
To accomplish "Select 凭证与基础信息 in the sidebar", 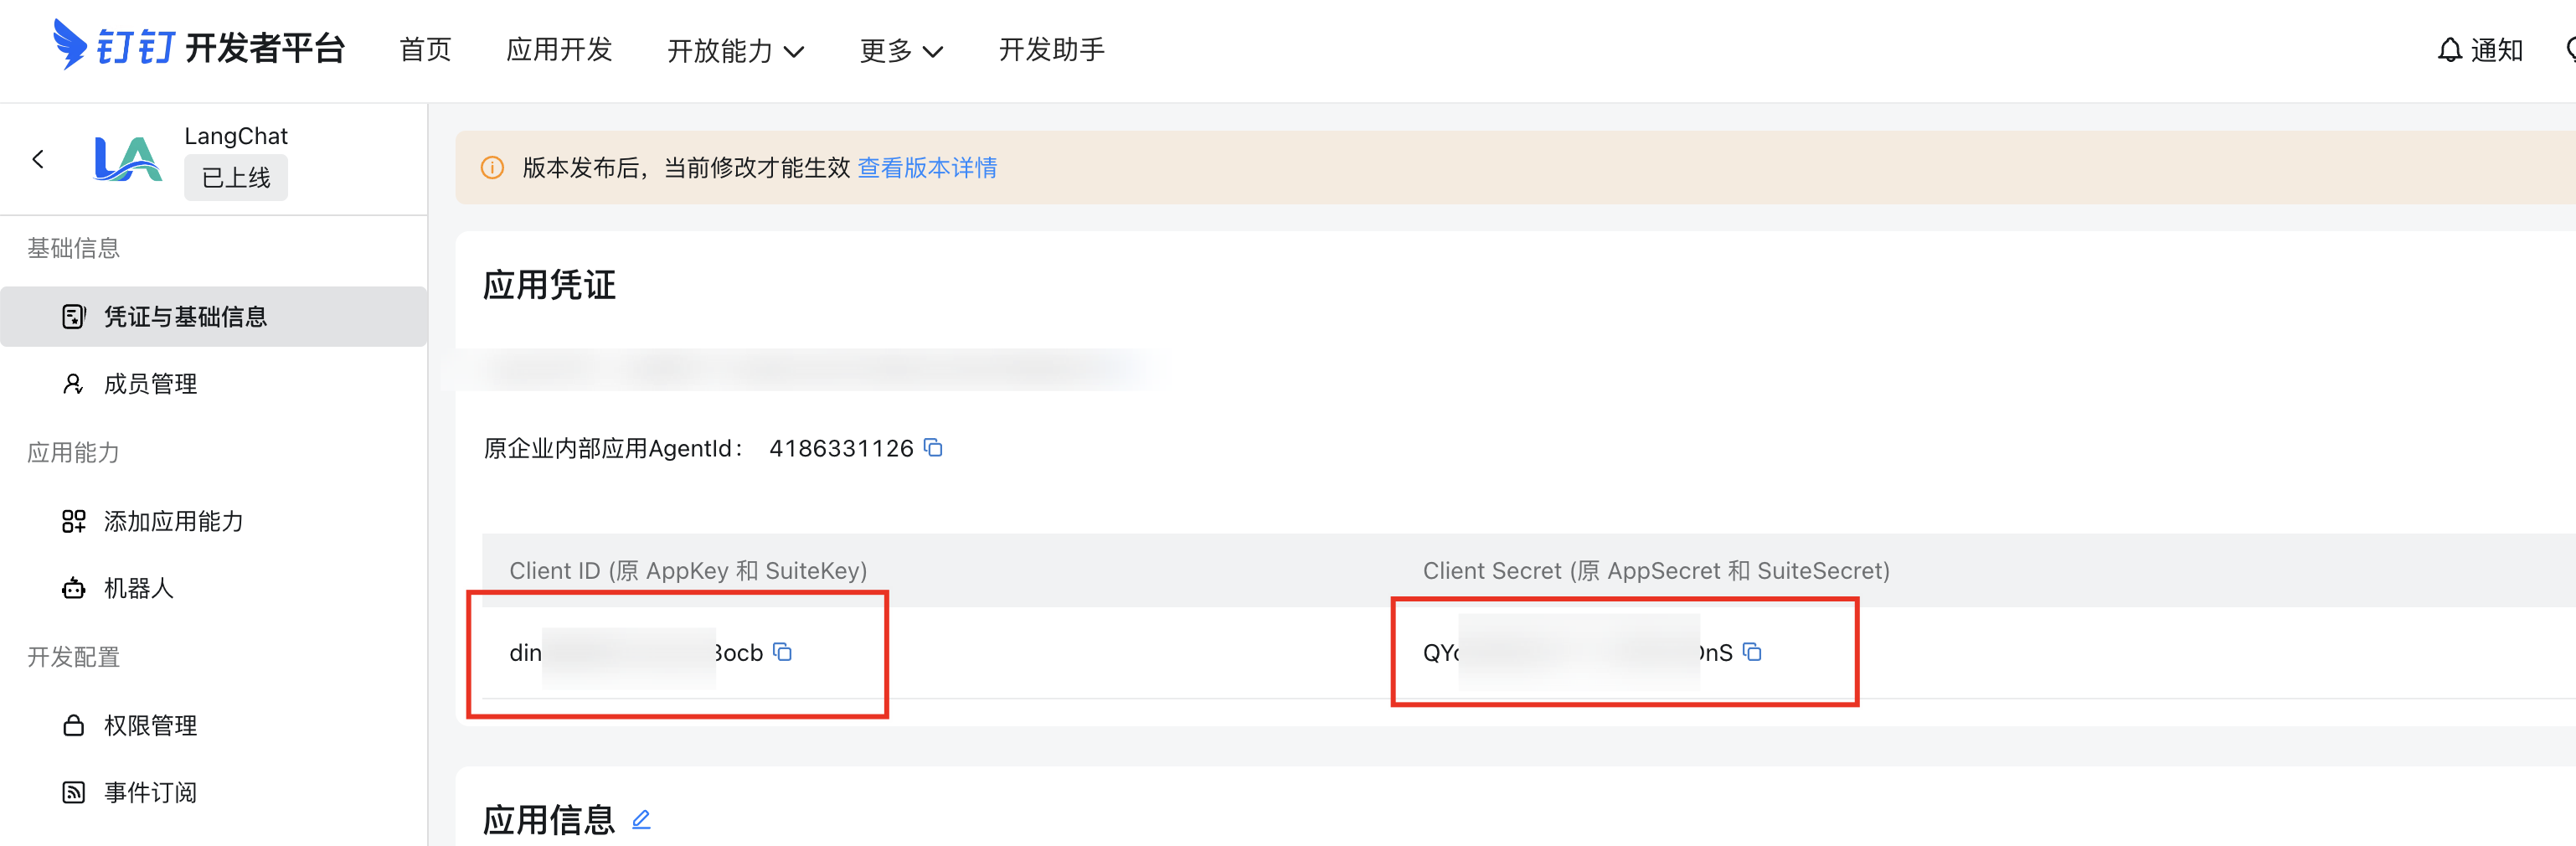I will point(185,317).
